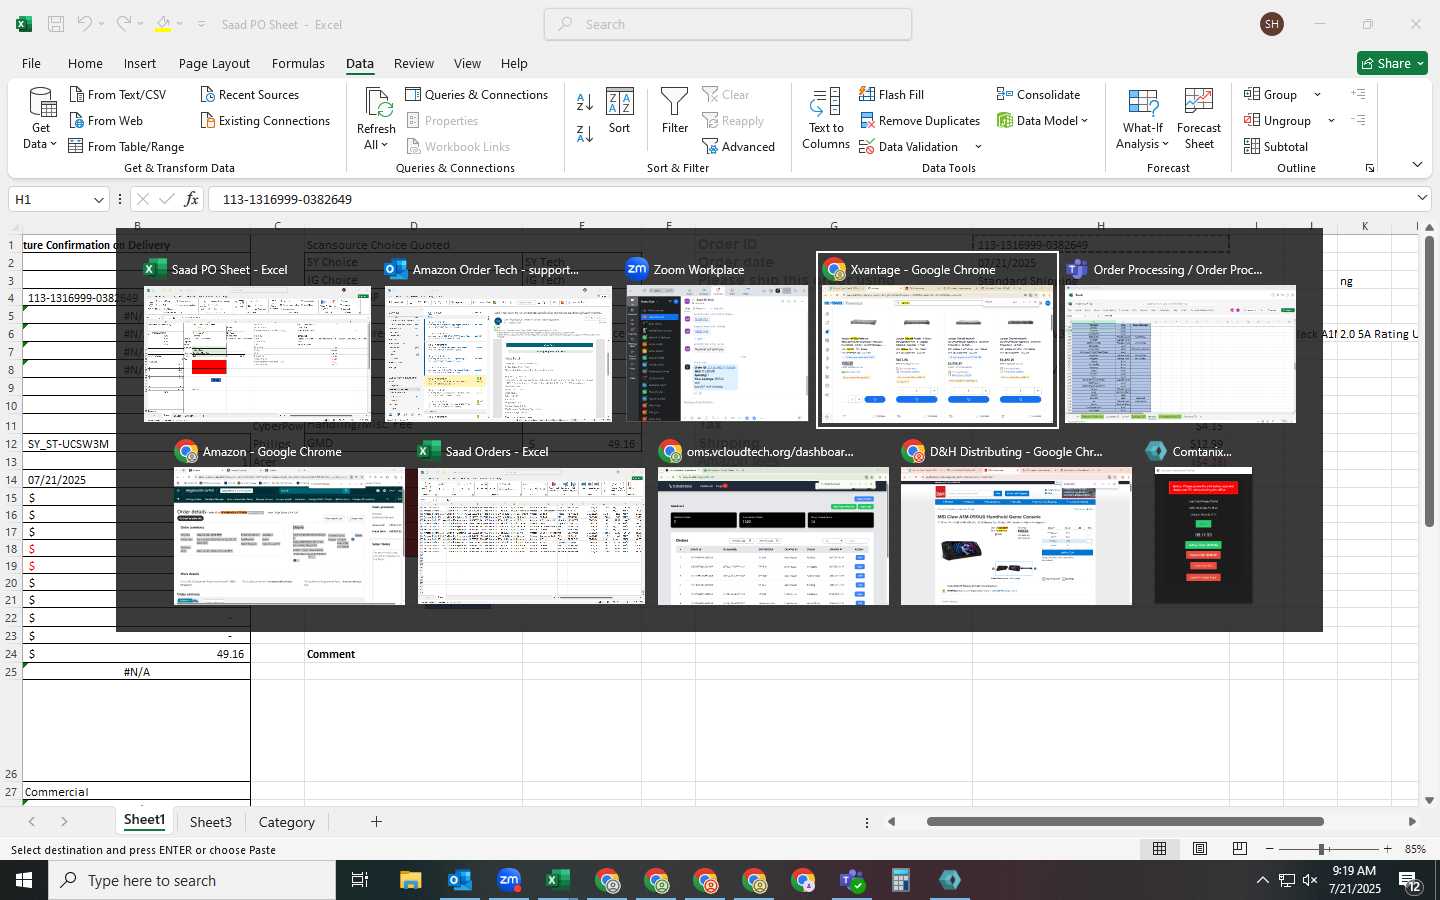This screenshot has width=1440, height=900.
Task: Open File Explorer from taskbar
Action: pos(411,880)
